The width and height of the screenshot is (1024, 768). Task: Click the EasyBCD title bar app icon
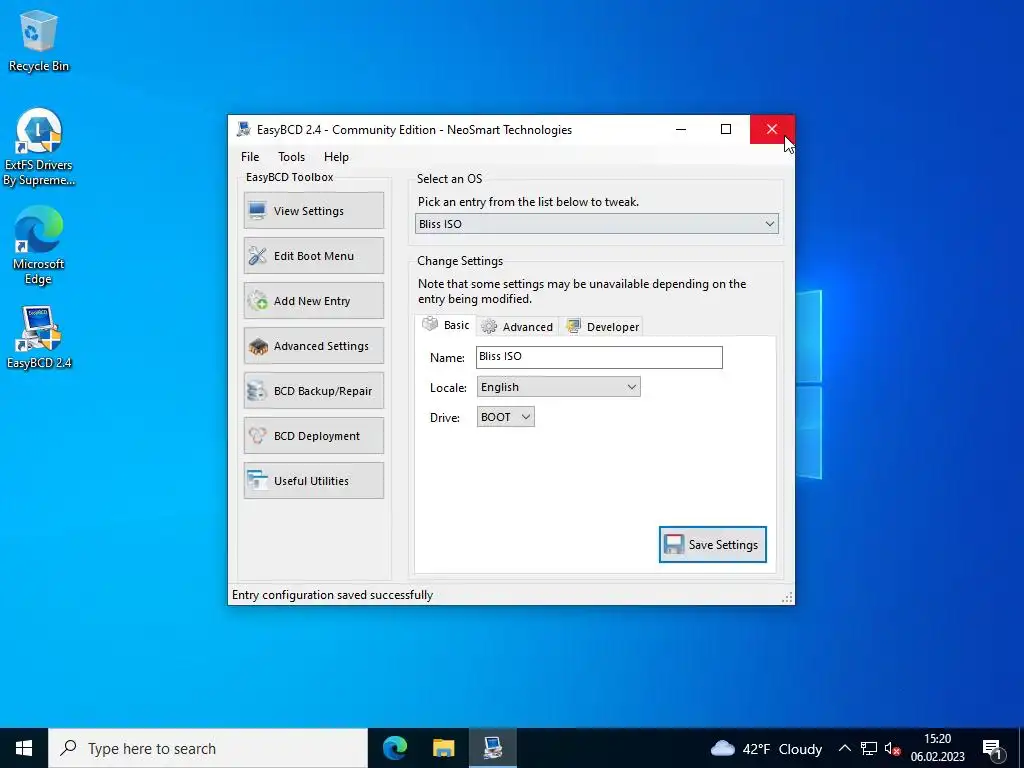[x=244, y=129]
